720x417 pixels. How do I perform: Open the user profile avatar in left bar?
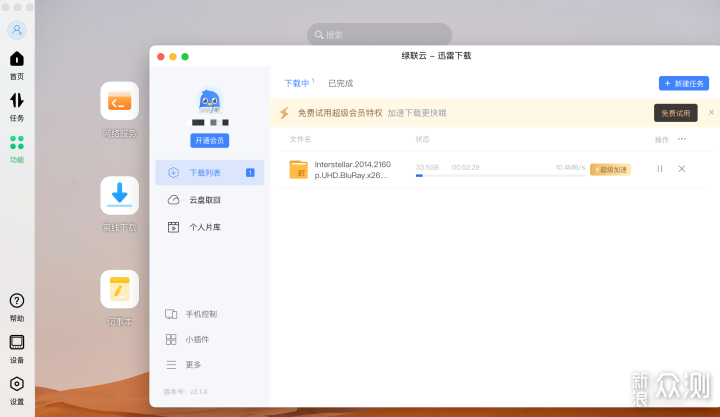(x=17, y=30)
